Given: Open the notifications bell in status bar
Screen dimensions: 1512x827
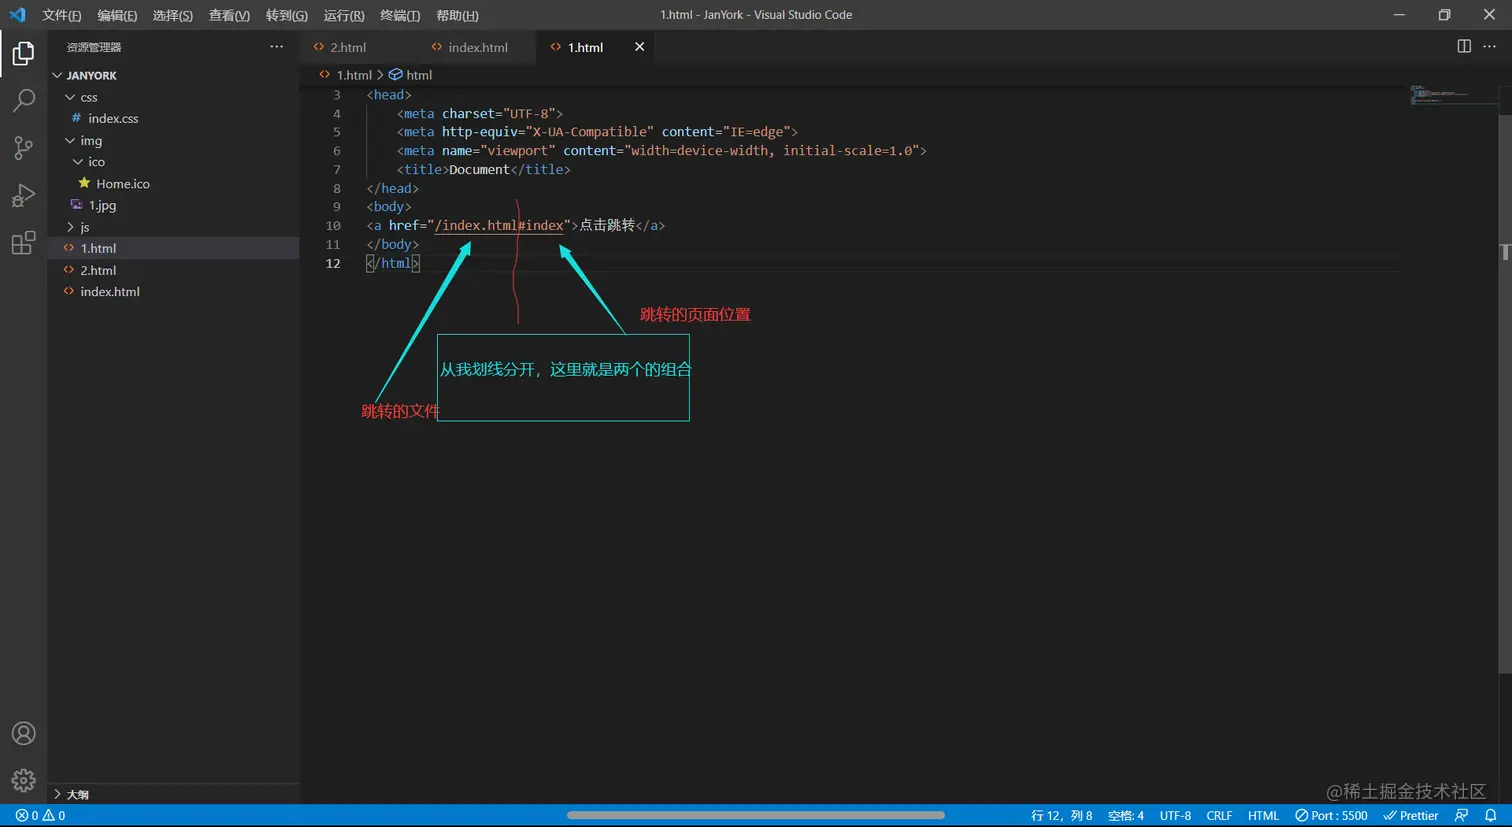Looking at the screenshot, I should (1491, 816).
